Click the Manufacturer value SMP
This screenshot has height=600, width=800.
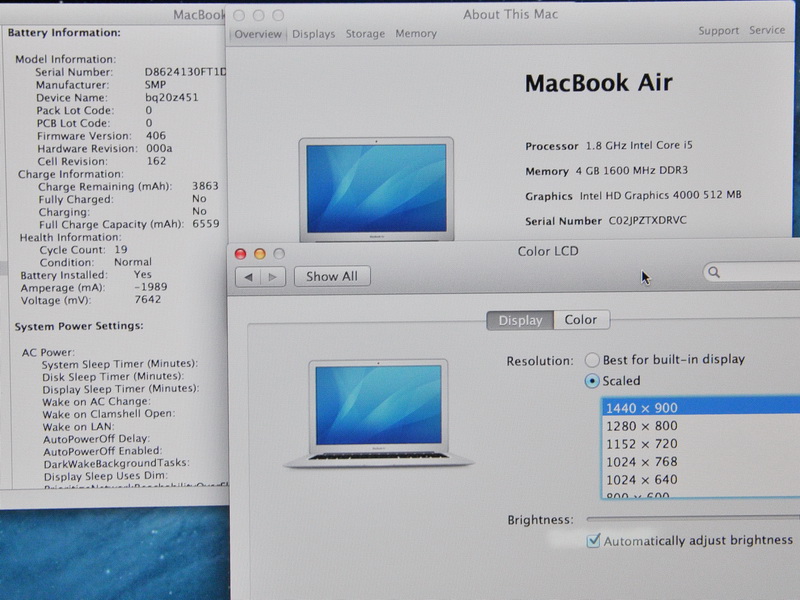pos(155,85)
